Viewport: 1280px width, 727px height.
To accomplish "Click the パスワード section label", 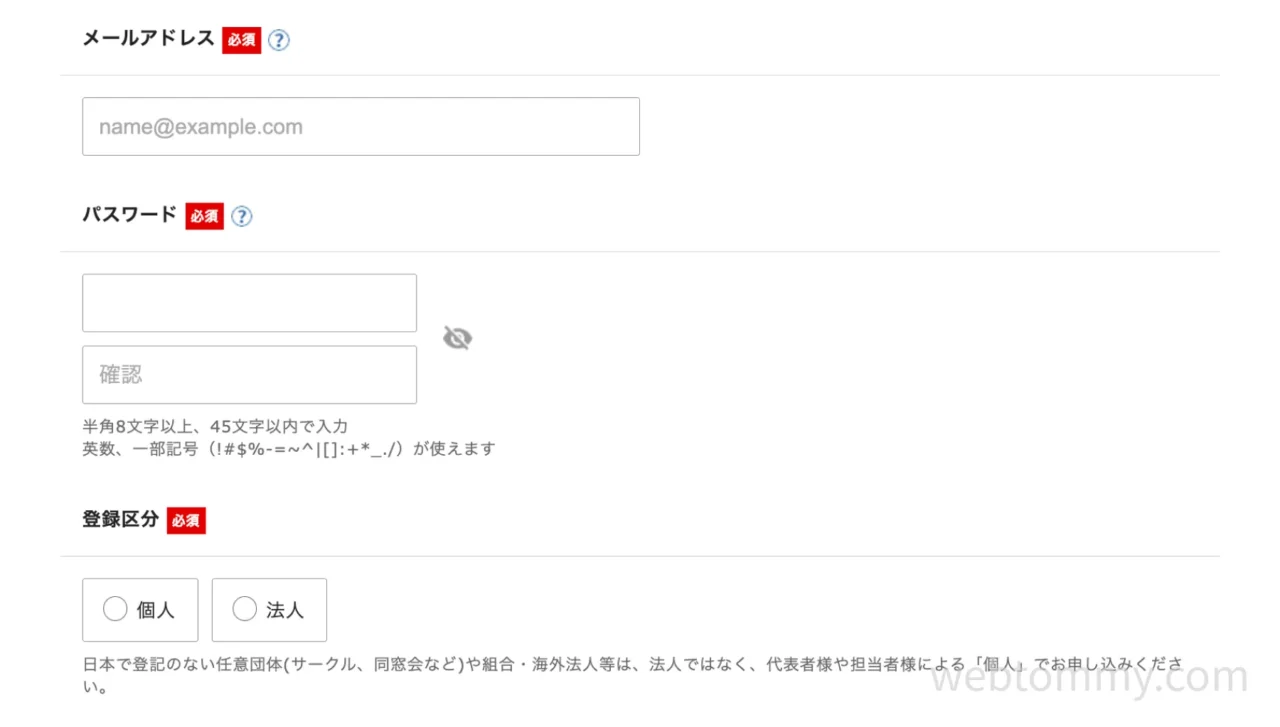I will [x=129, y=215].
